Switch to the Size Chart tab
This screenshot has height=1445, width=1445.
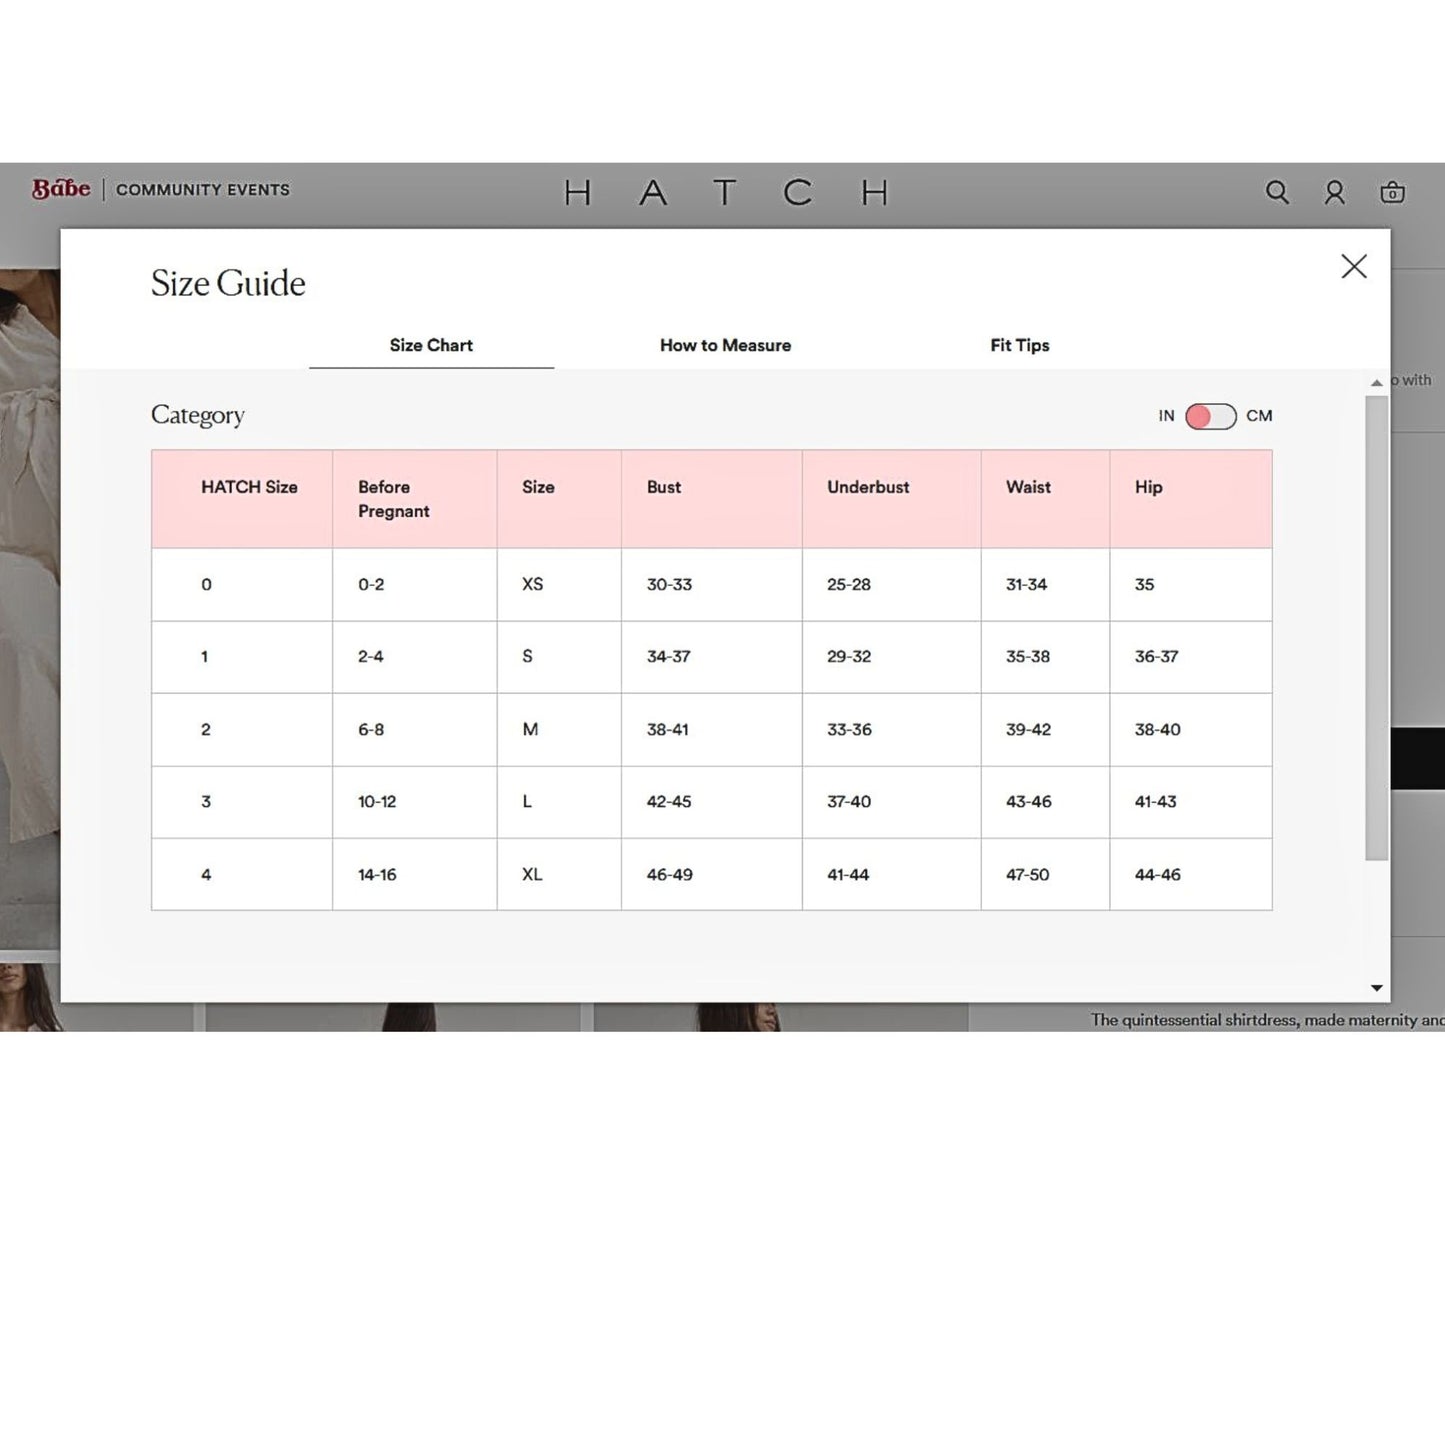(431, 345)
